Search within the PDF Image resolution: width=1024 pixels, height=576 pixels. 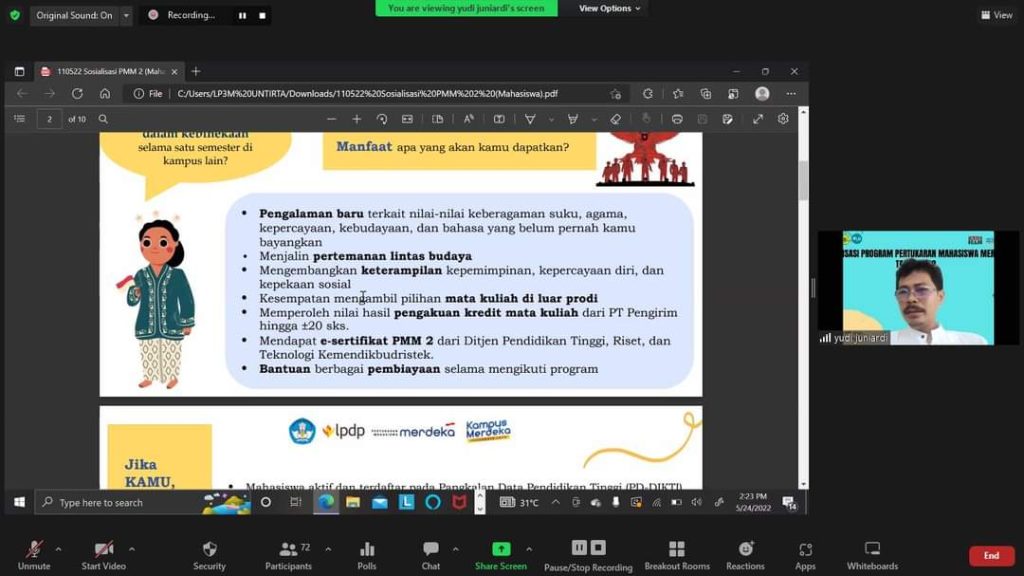103,119
